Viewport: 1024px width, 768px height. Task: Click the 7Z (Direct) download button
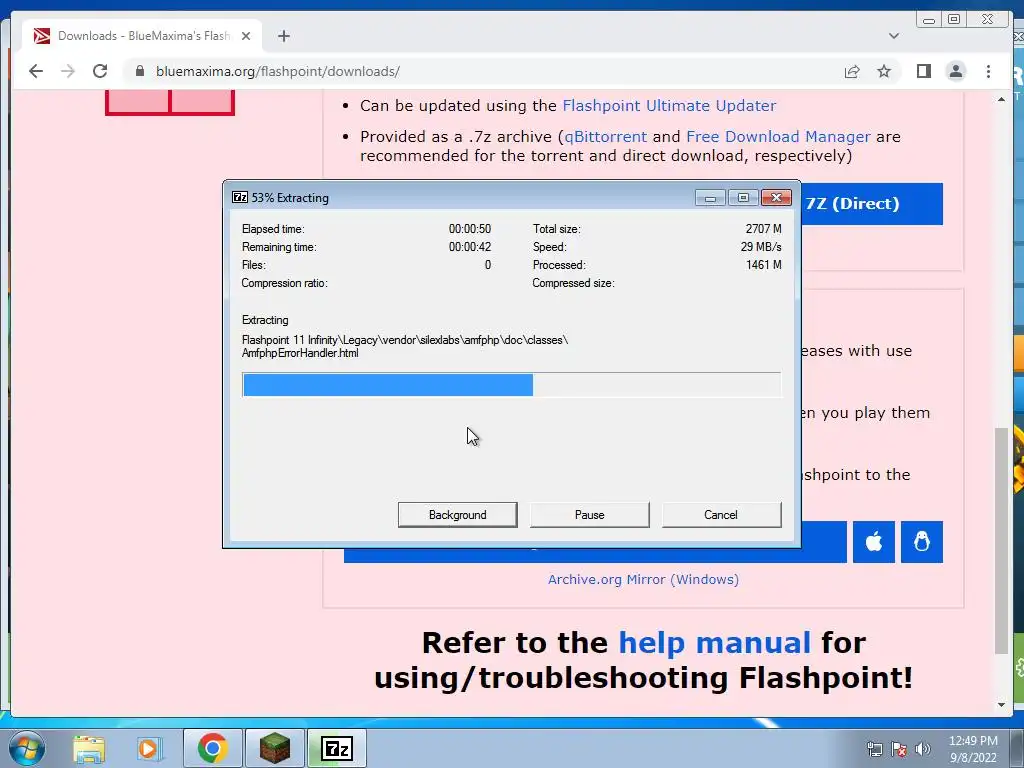click(872, 204)
